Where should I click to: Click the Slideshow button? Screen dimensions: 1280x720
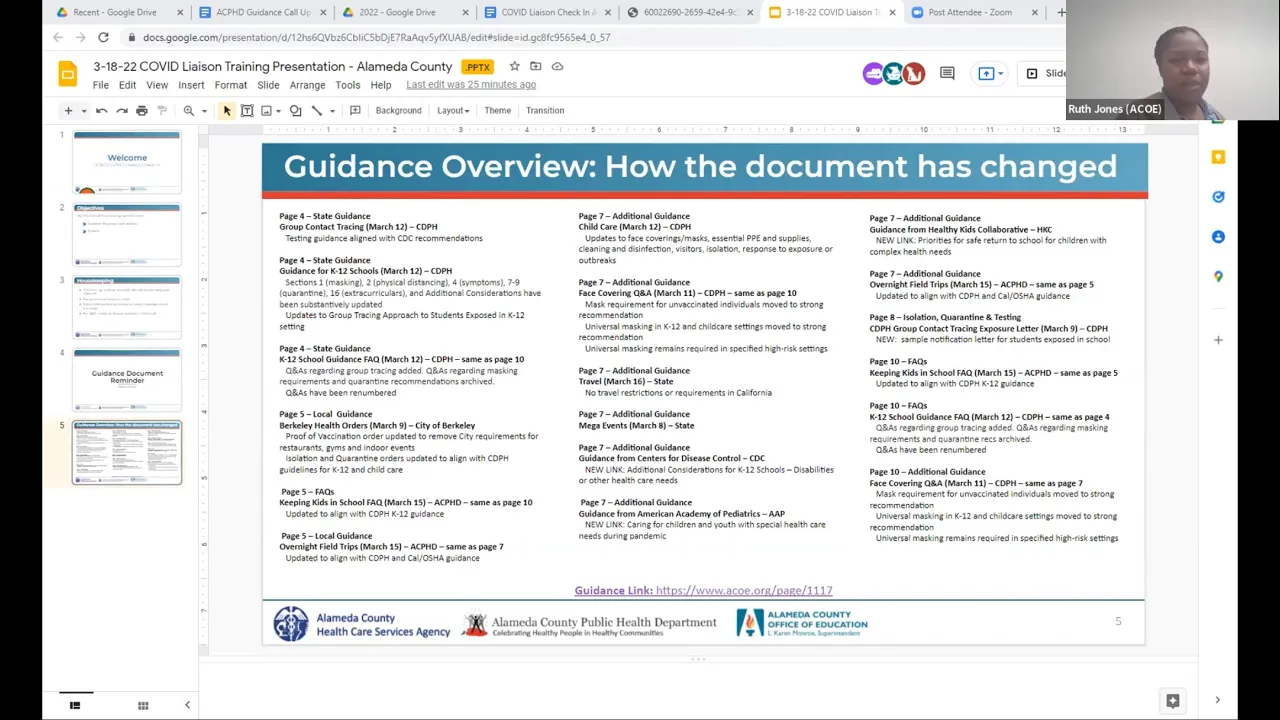click(1046, 73)
